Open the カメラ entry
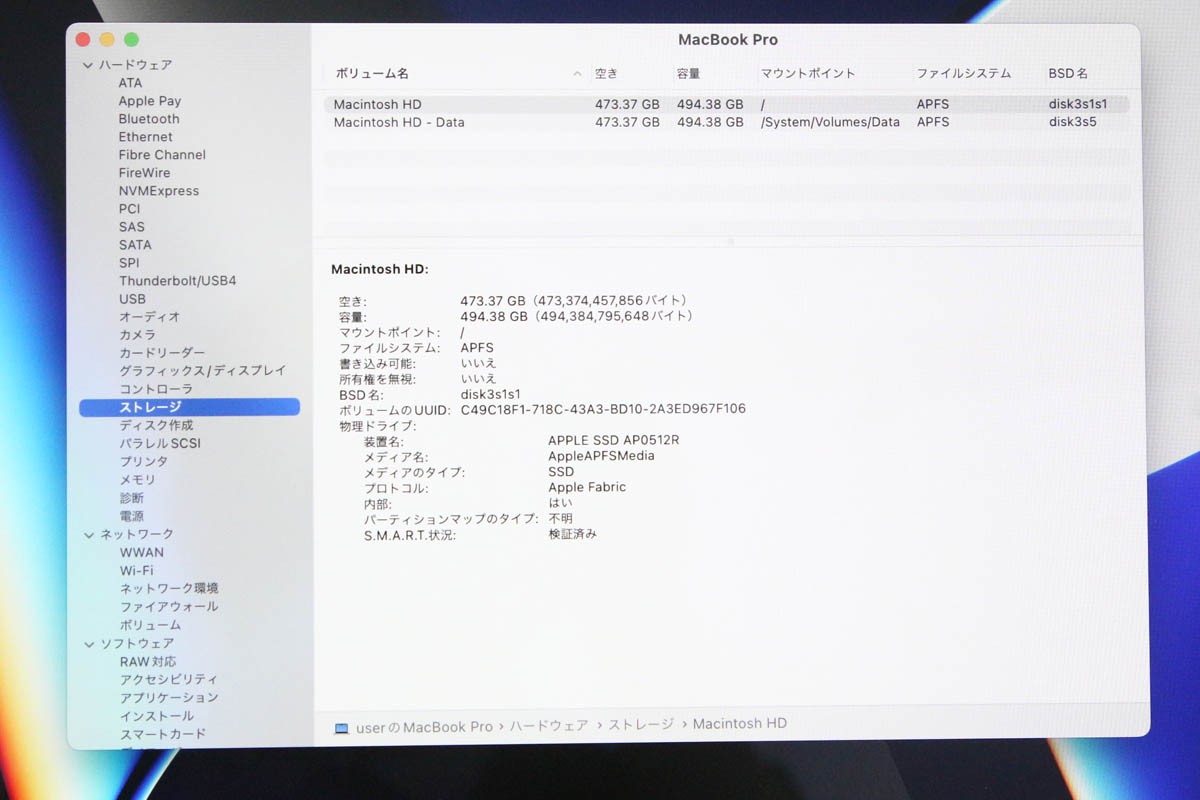Image resolution: width=1200 pixels, height=800 pixels. pos(138,335)
